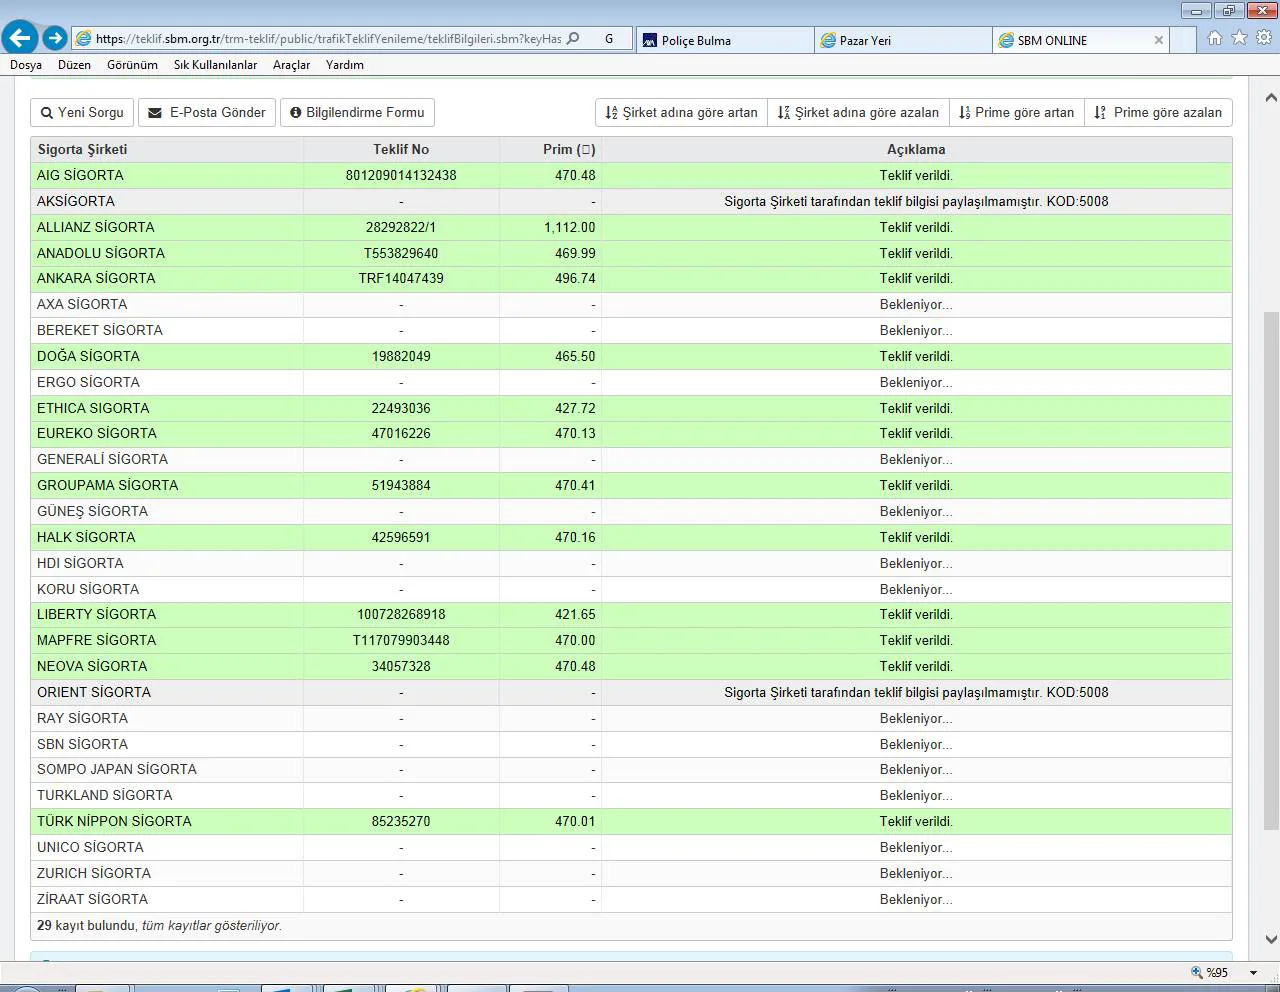This screenshot has height=992, width=1280.
Task: Open the Dosya menu
Action: tap(26, 65)
